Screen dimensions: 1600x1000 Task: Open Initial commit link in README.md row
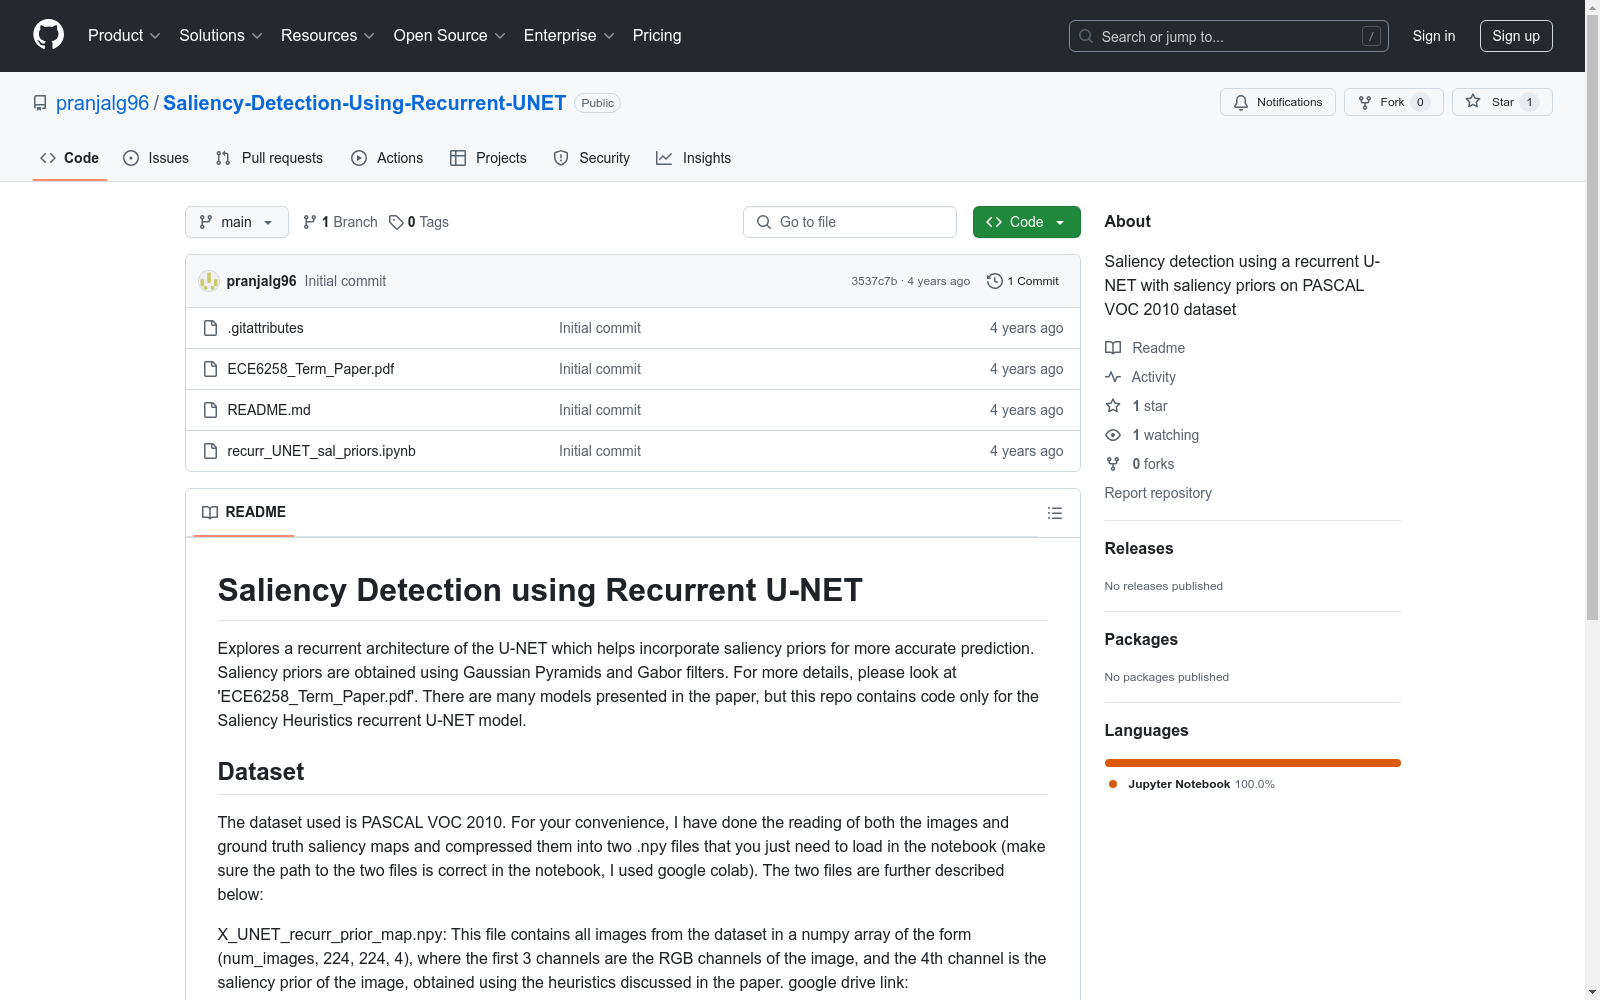600,410
